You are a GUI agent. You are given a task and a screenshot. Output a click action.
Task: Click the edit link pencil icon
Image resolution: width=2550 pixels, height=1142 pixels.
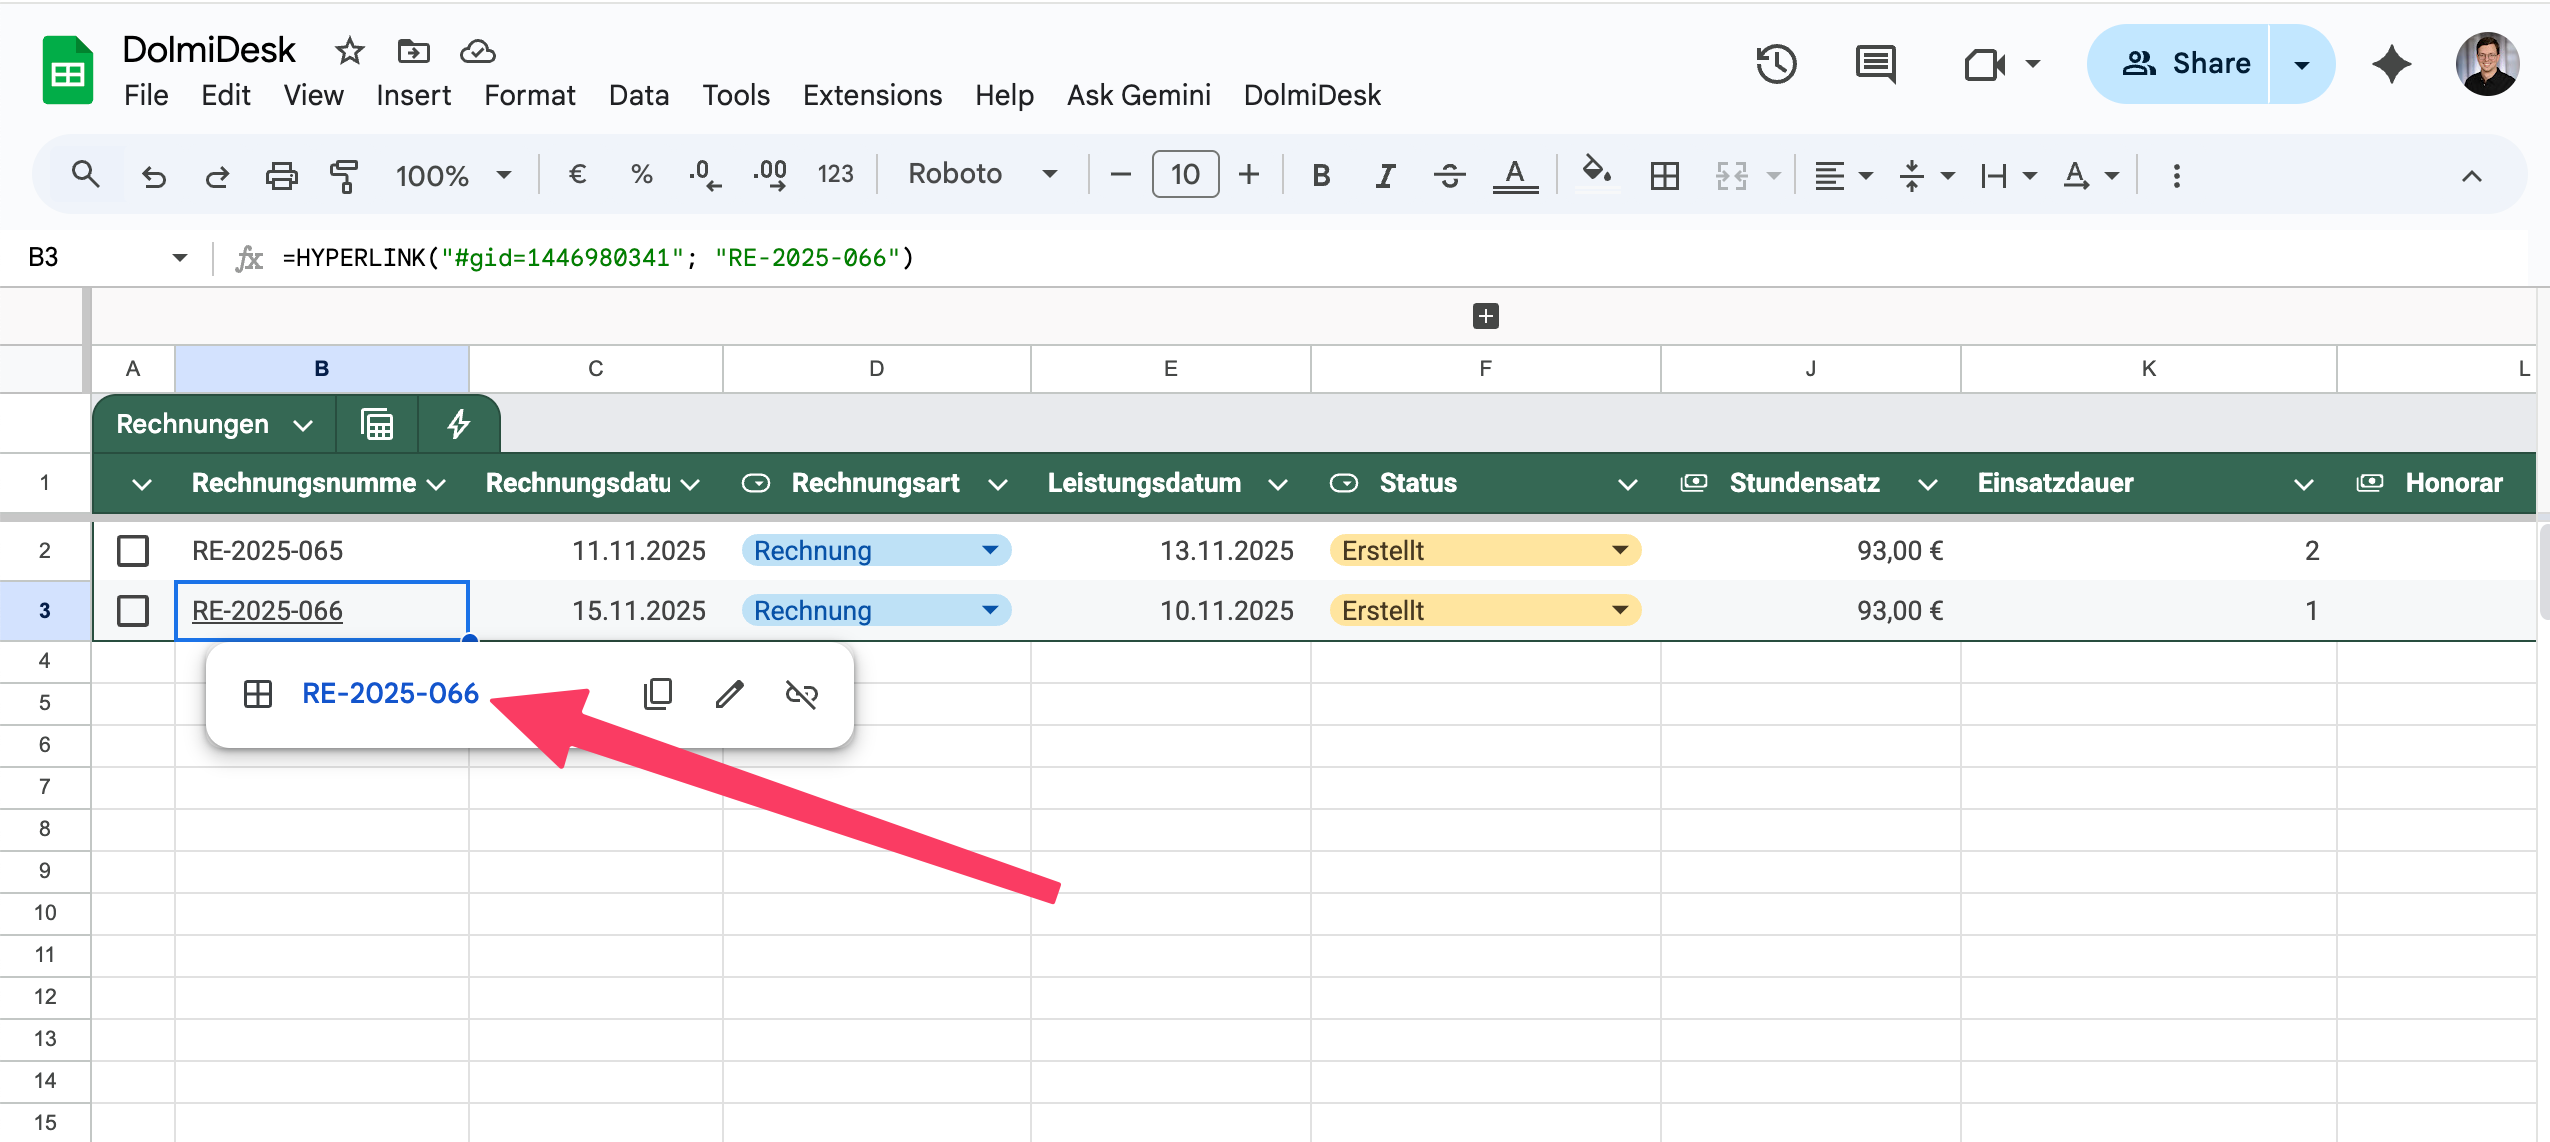(730, 694)
